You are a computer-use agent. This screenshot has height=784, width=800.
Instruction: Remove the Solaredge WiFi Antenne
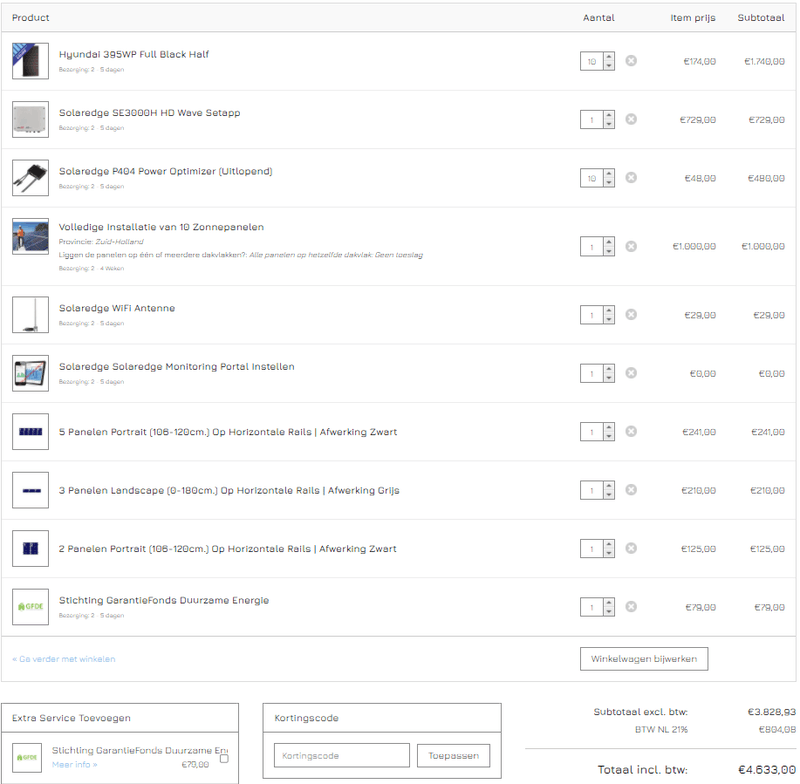point(631,314)
